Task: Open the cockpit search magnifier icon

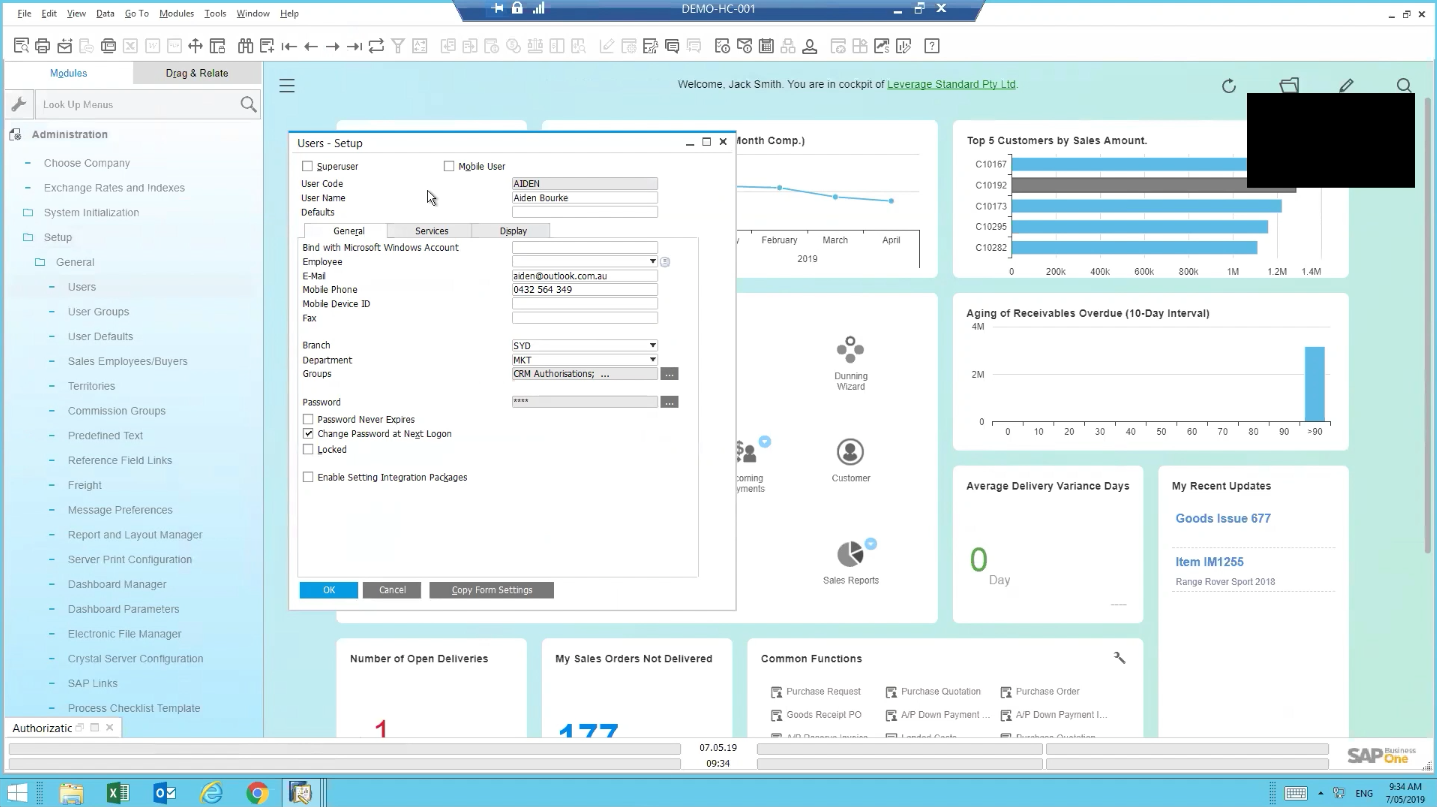Action: tap(1404, 86)
